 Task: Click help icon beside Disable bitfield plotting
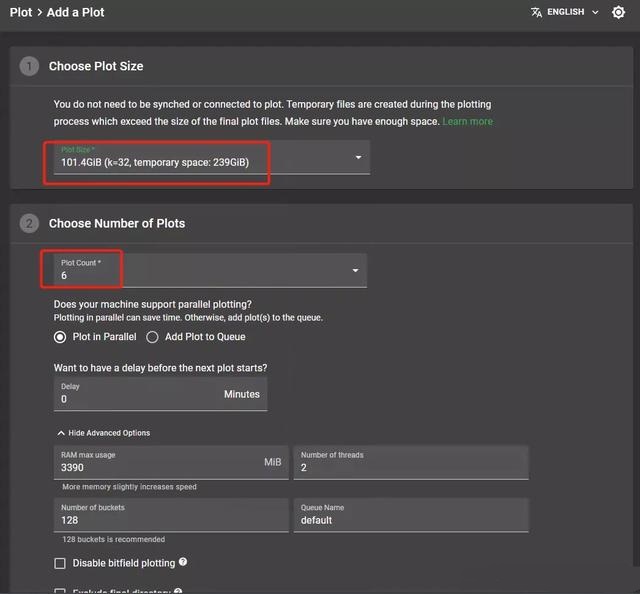[x=183, y=562]
